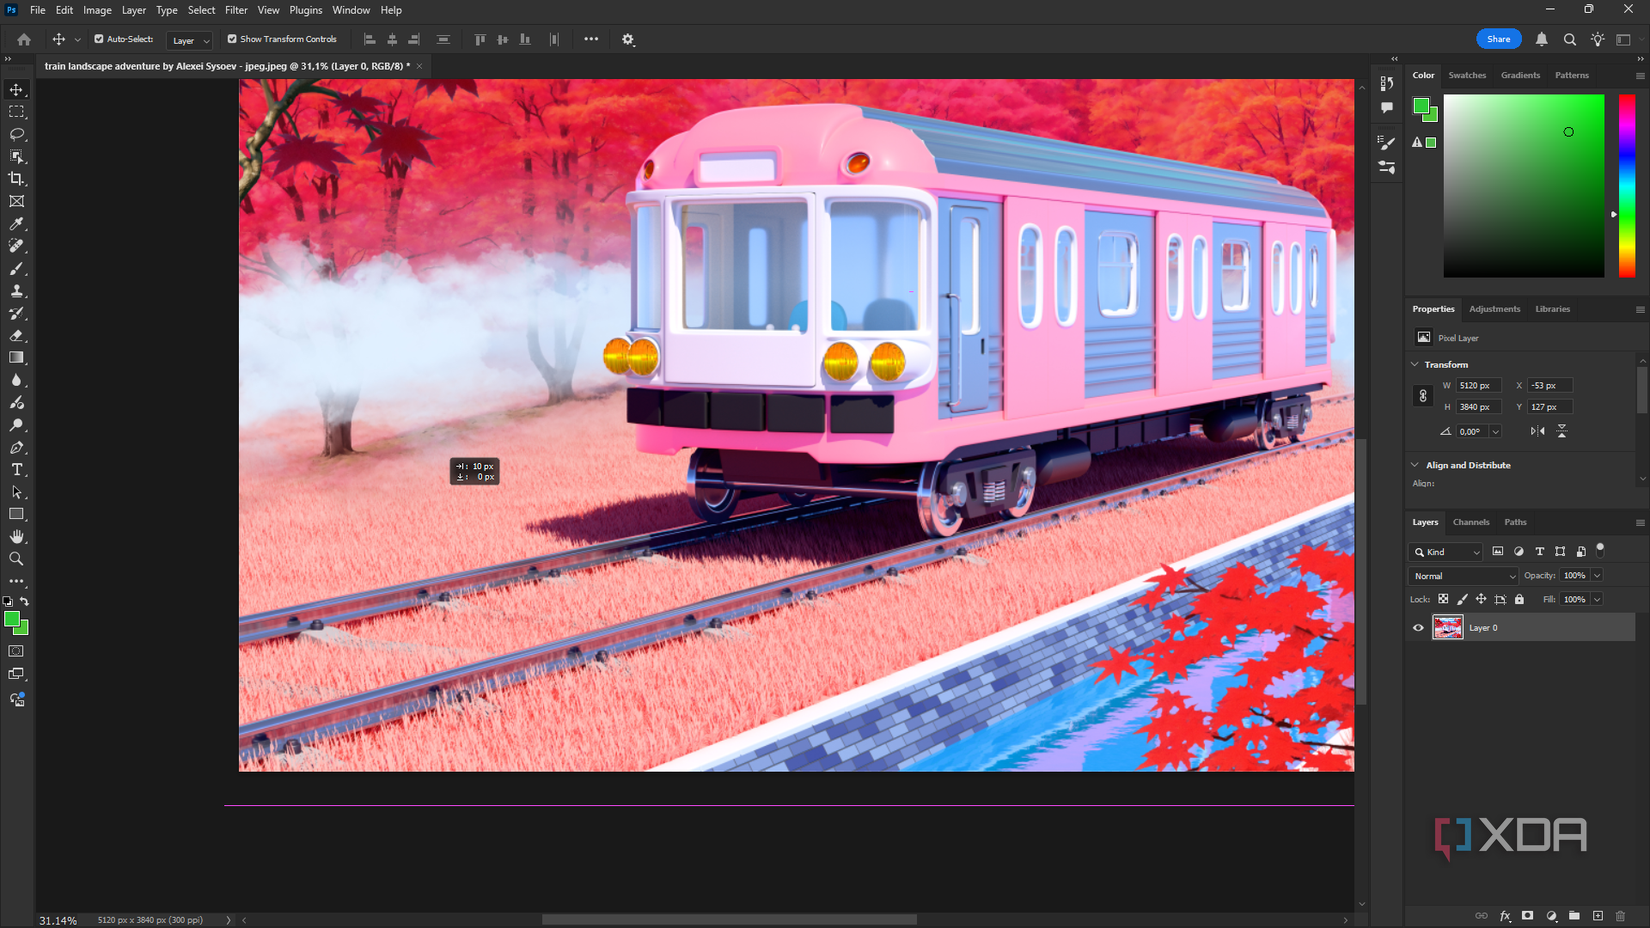
Task: Select the Pen tool
Action: pos(17,448)
